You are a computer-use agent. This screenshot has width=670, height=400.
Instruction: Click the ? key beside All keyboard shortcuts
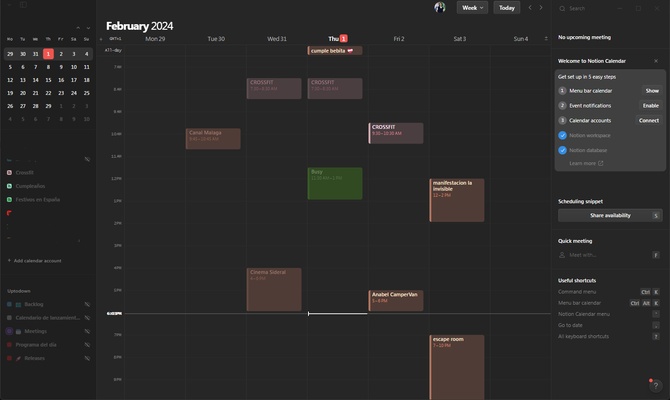pos(656,336)
